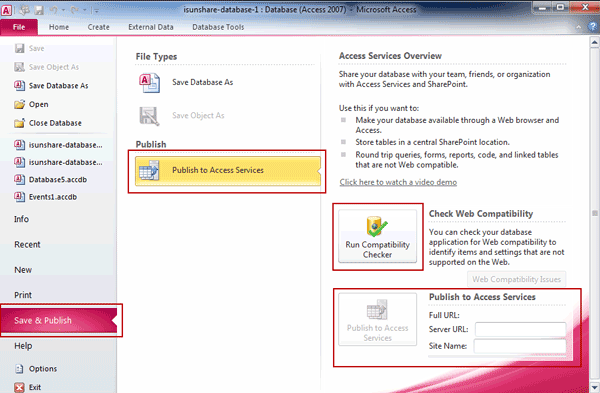Maximize the Microsoft Access window
The width and height of the screenshot is (600, 393).
tap(560, 7)
